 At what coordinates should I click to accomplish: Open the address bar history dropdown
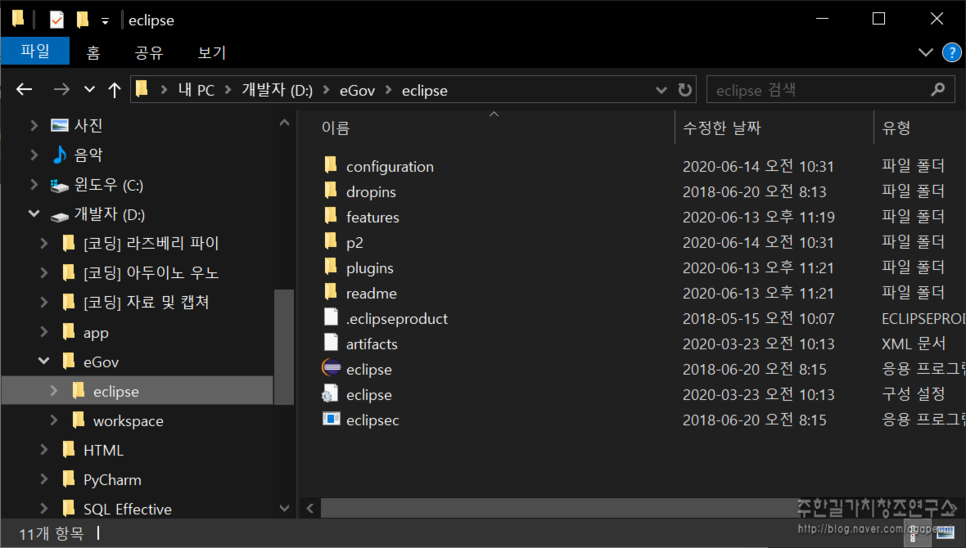pos(661,91)
